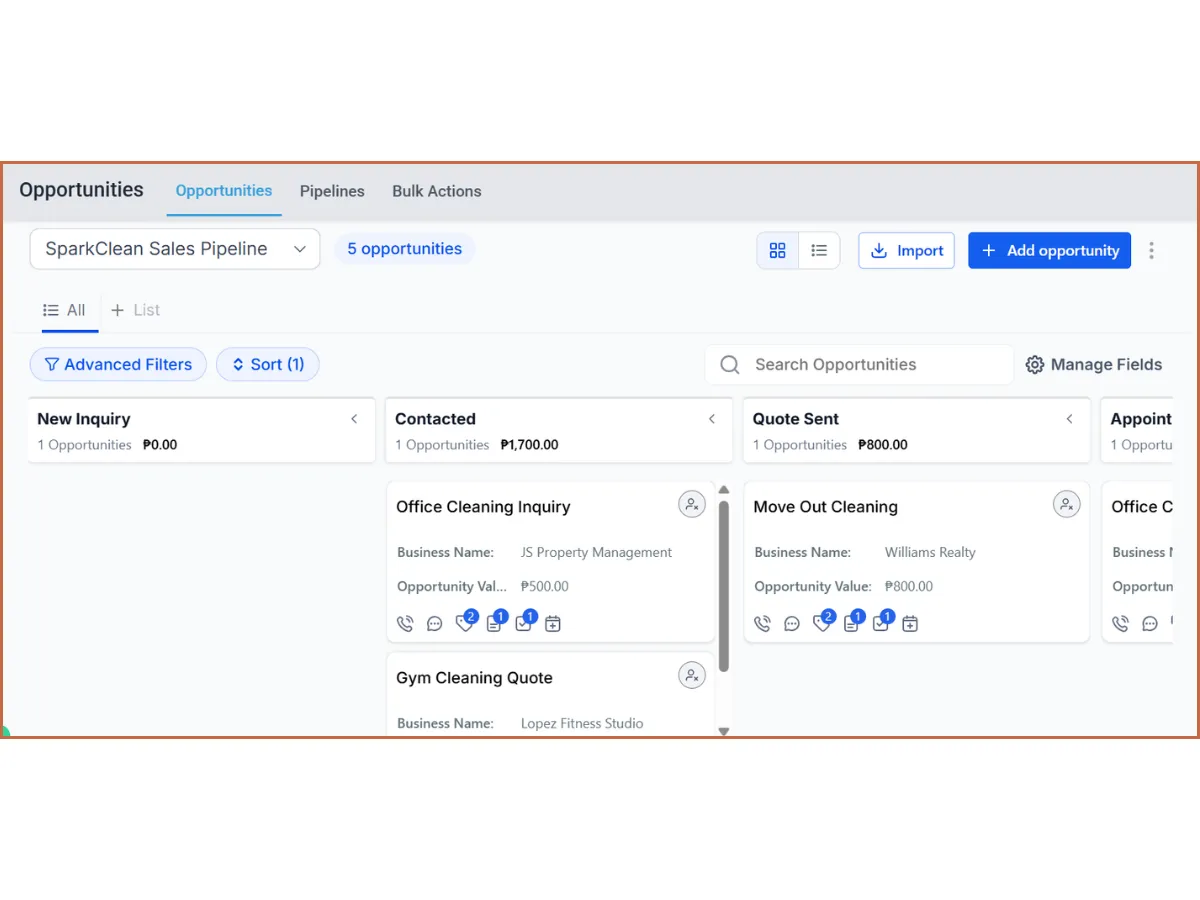Click unassigned owner icon on Office Cleaning Inquiry
Image resolution: width=1200 pixels, height=900 pixels.
coord(692,504)
